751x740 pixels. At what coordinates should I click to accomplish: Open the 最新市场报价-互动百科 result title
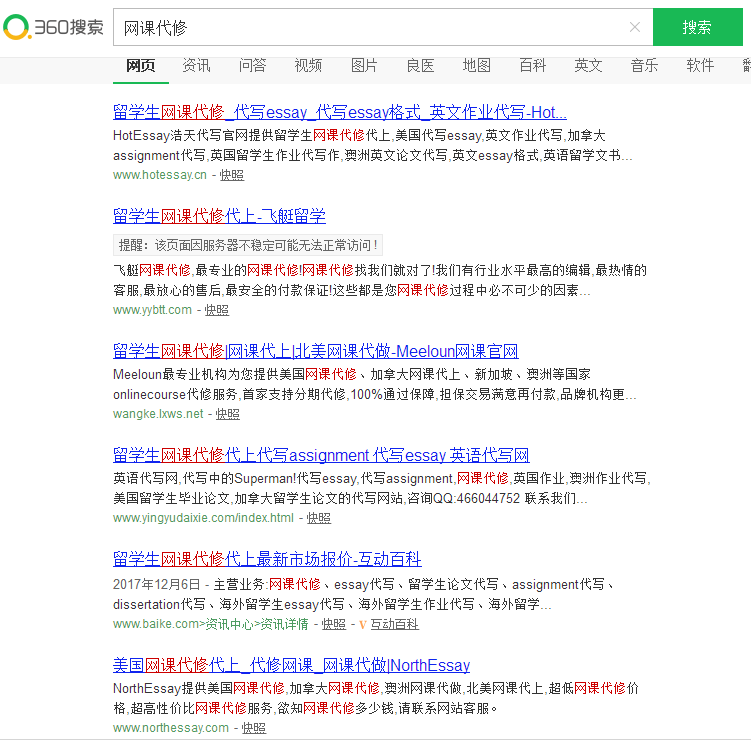coord(267,559)
